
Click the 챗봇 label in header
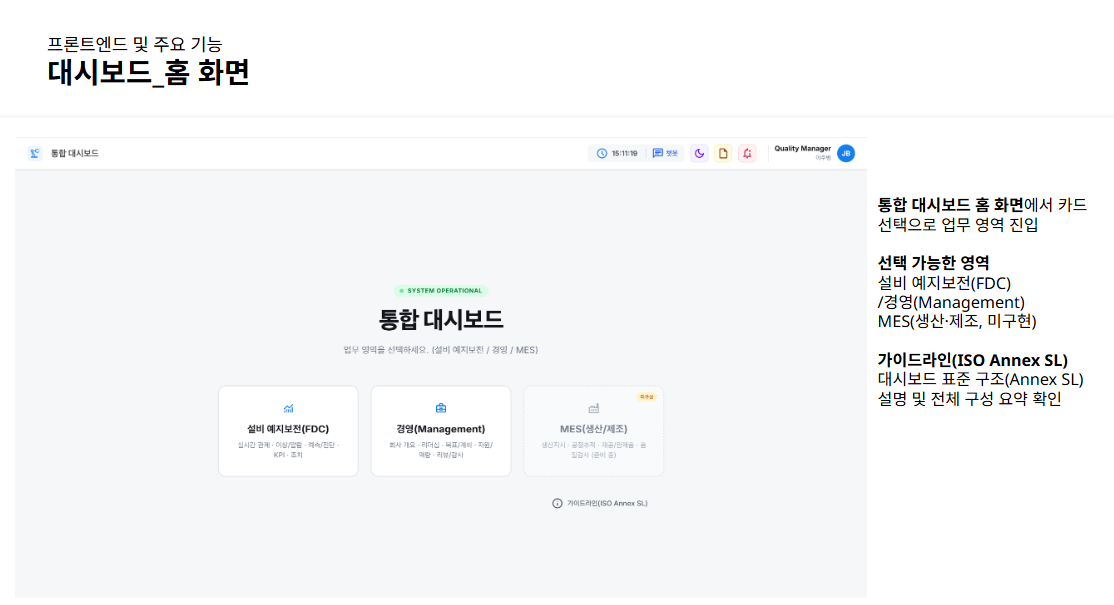coord(672,153)
